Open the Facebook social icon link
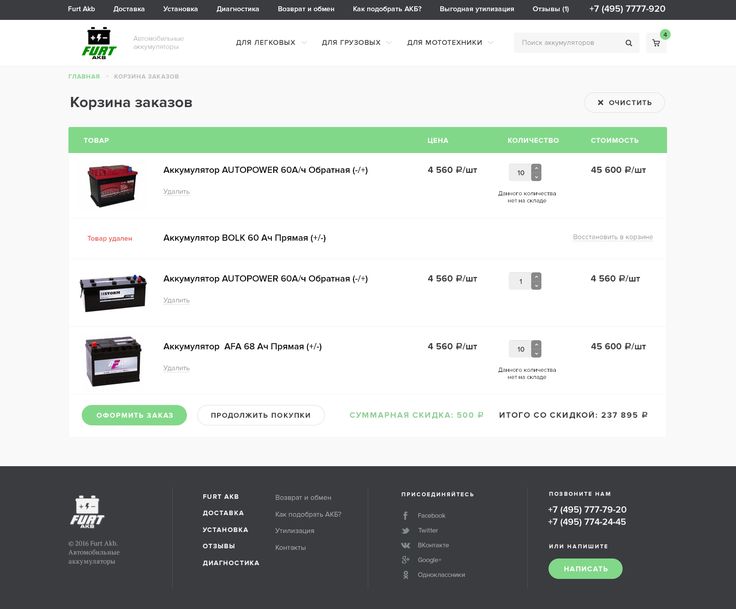 (406, 516)
